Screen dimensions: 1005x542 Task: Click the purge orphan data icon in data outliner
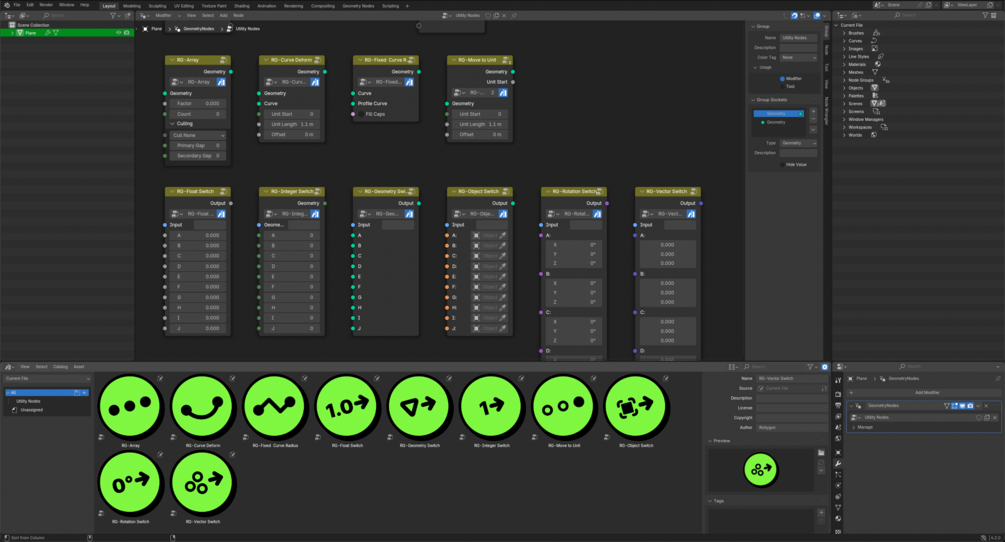pos(993,15)
